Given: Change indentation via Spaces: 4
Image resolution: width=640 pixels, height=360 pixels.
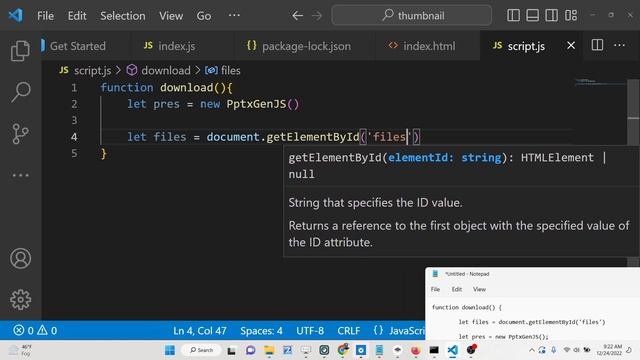Looking at the screenshot, I should [x=261, y=330].
